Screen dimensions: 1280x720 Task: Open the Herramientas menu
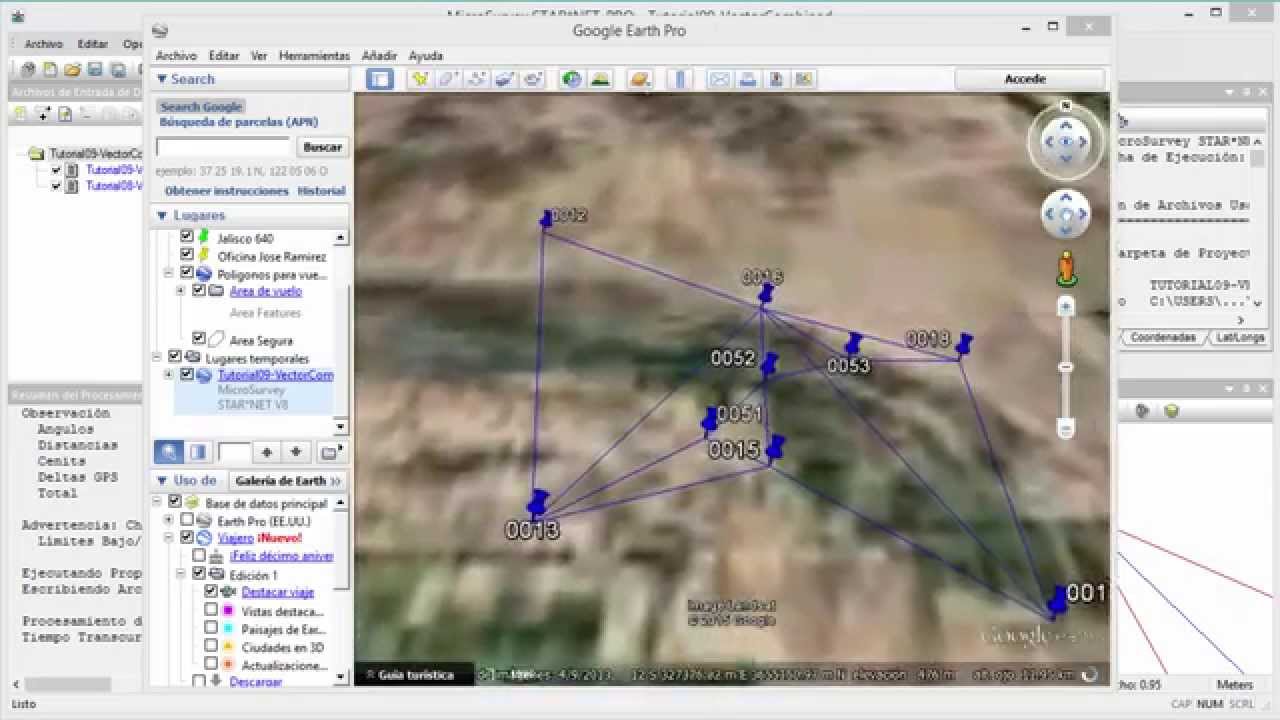pos(314,56)
